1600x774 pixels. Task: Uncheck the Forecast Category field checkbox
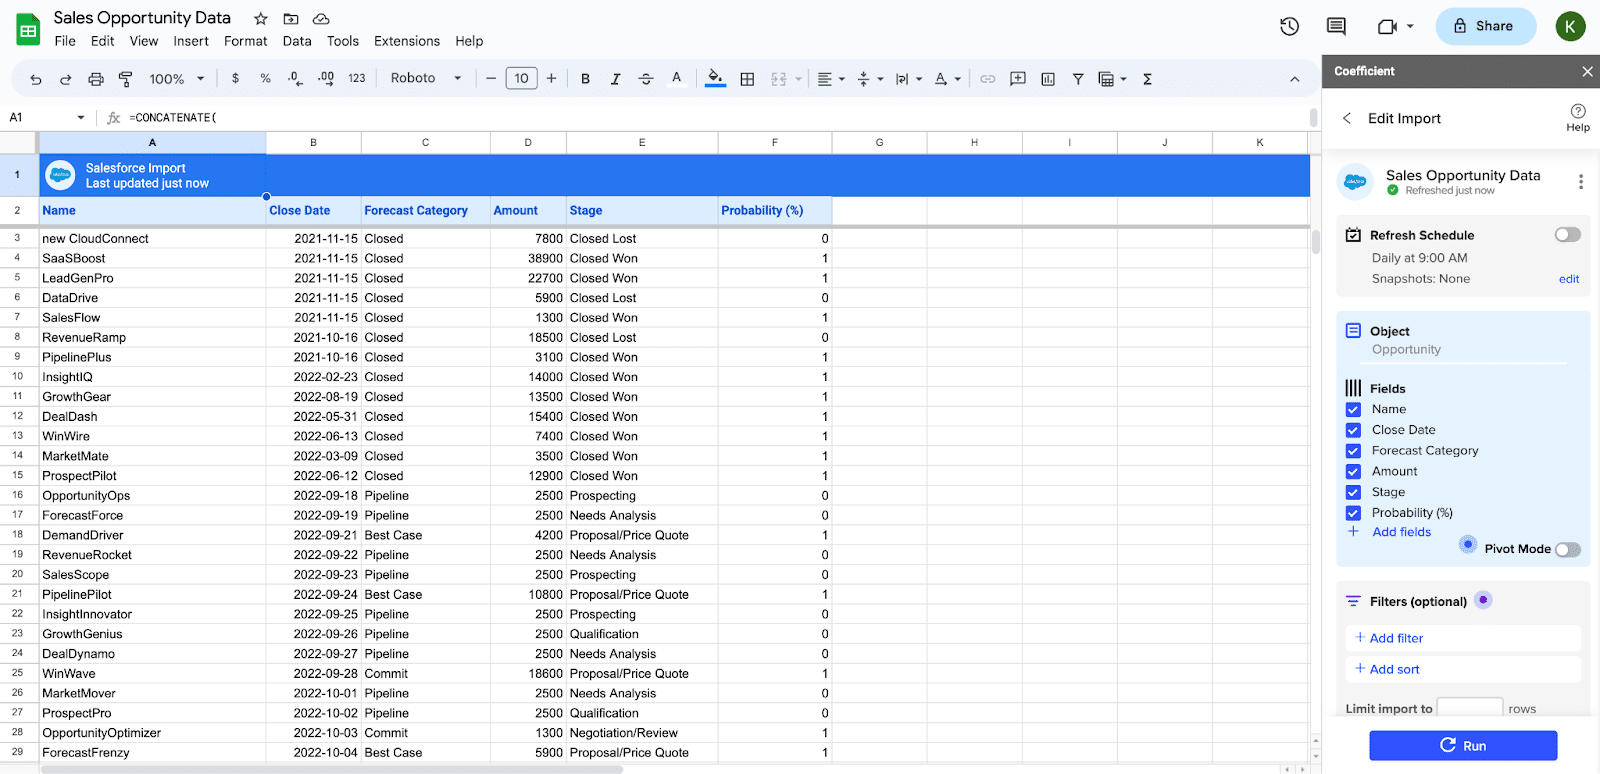coord(1353,451)
